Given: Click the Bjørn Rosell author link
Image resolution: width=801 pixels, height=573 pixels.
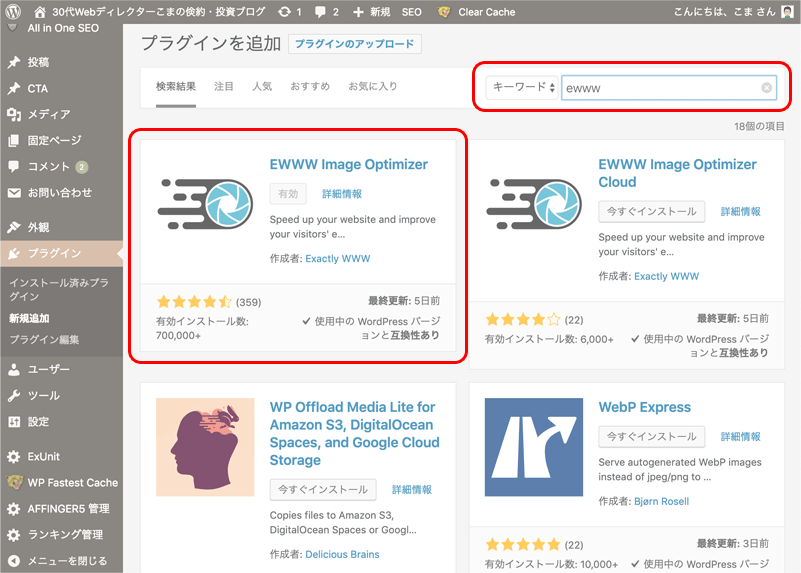Looking at the screenshot, I should tap(662, 501).
